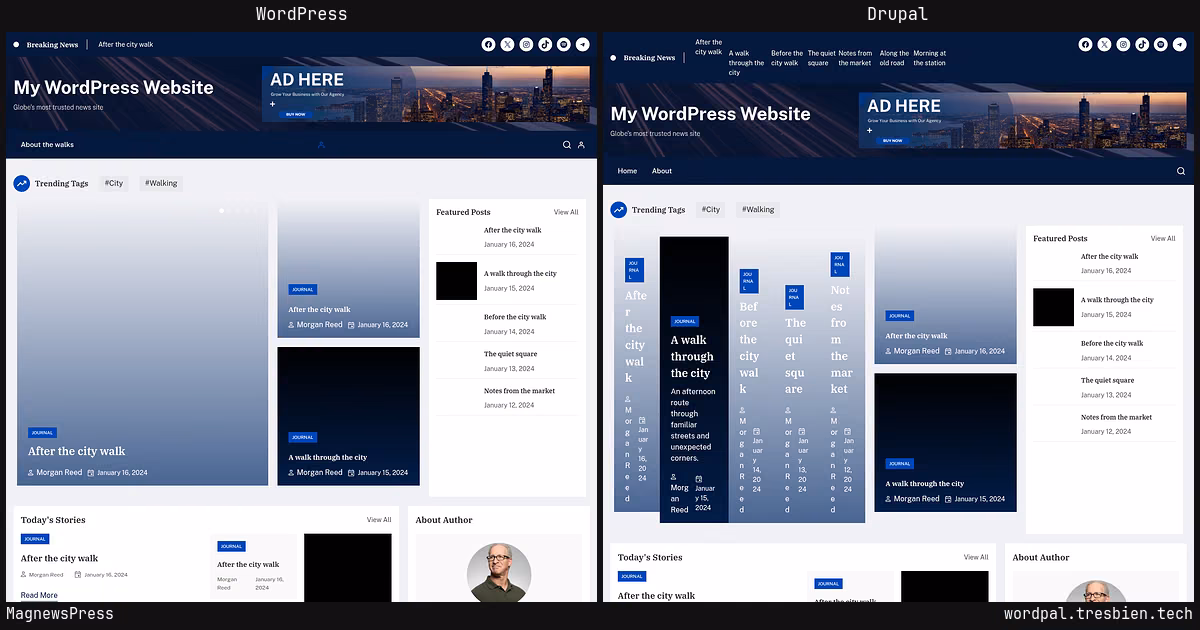The image size is (1200, 630).
Task: Click 'Notes from the market' ticker link in Drupal
Action: (x=855, y=58)
